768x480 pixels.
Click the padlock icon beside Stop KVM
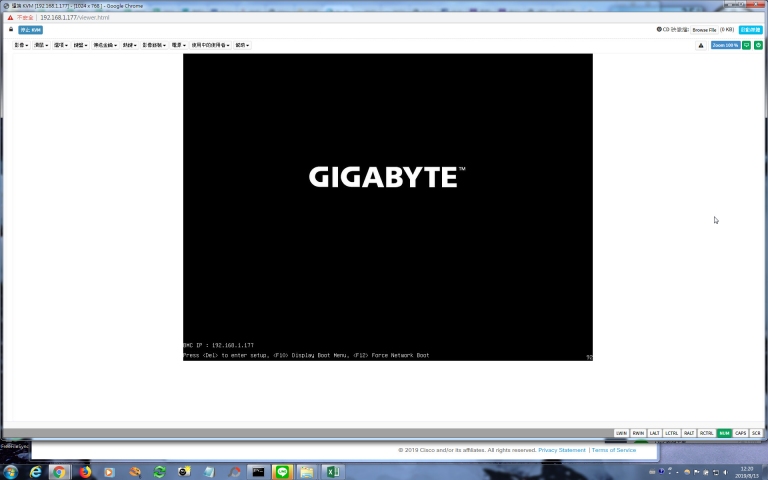[x=11, y=29]
